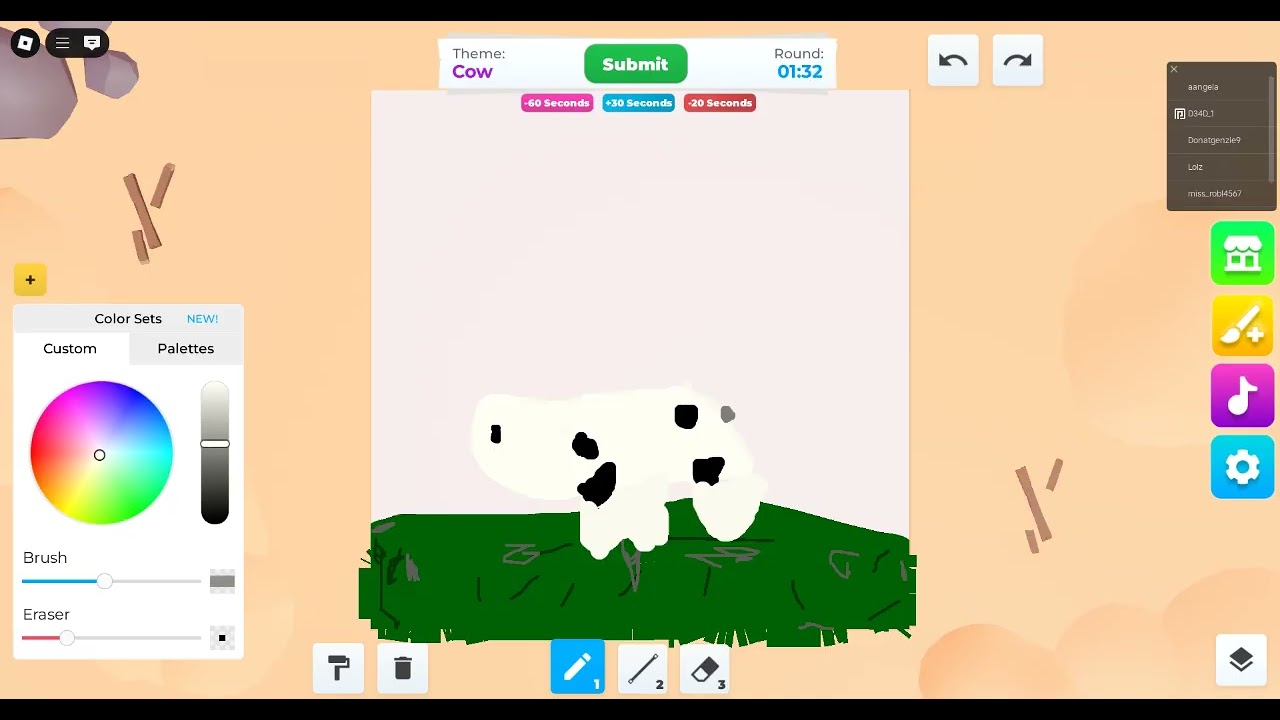Select the eraser tool
Image resolution: width=1280 pixels, height=720 pixels.
[705, 668]
